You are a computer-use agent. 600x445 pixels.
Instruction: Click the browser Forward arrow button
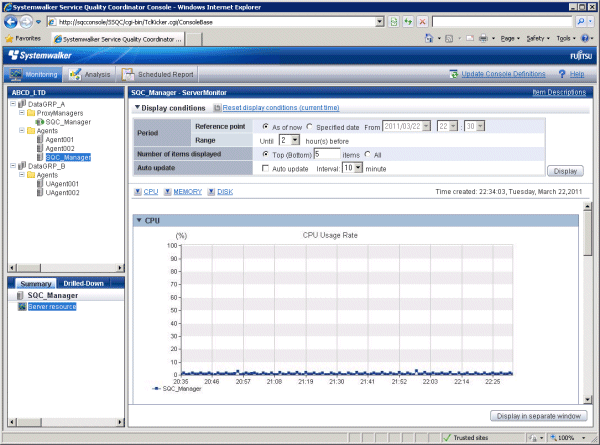point(26,22)
